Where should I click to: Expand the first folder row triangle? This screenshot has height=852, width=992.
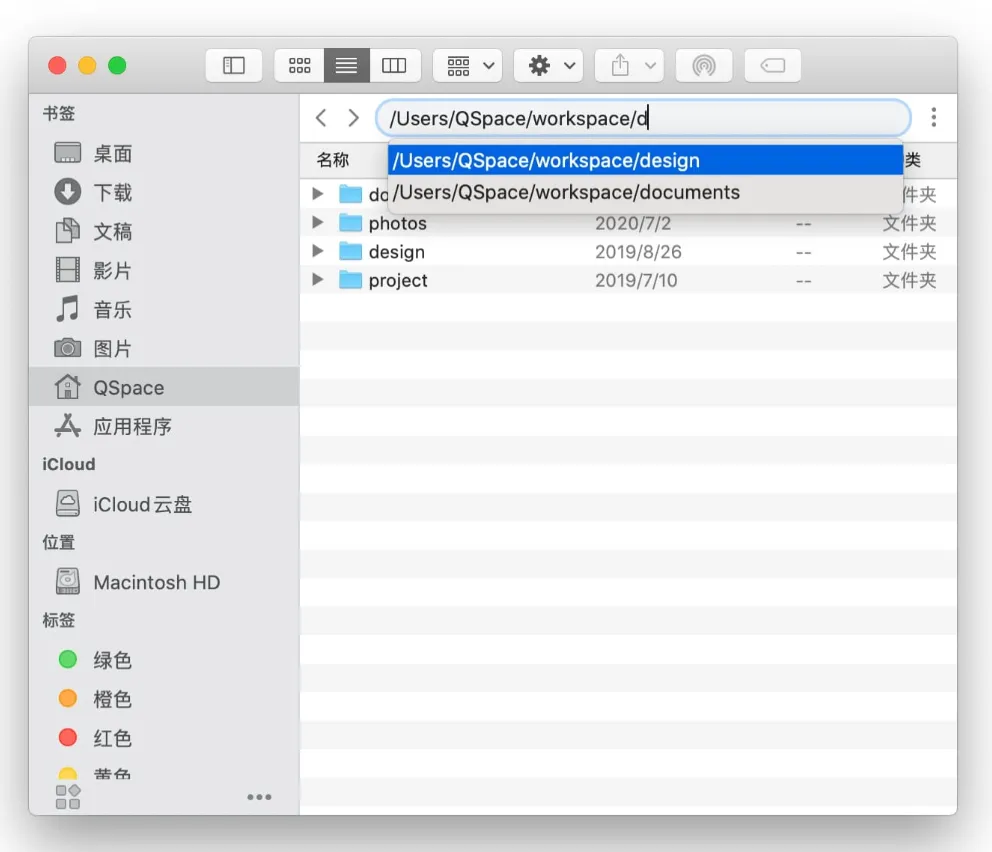[x=318, y=194]
